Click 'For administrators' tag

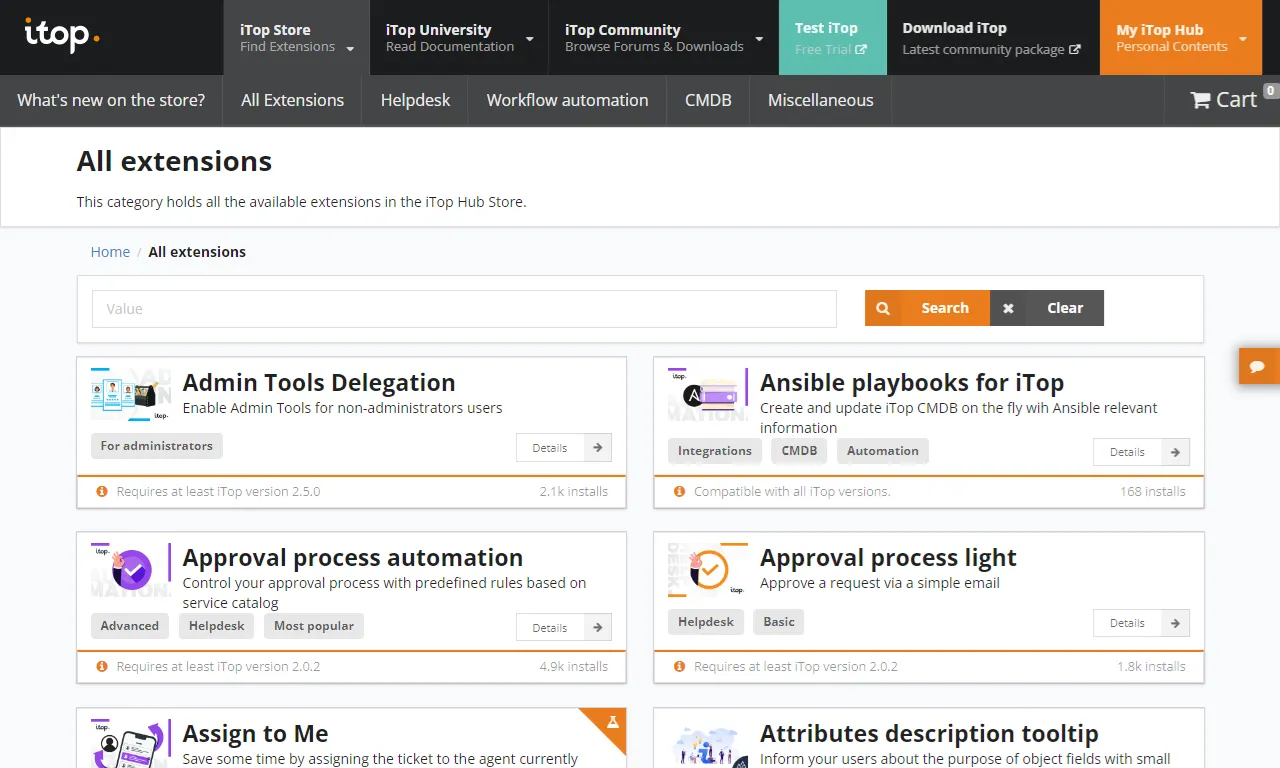156,446
